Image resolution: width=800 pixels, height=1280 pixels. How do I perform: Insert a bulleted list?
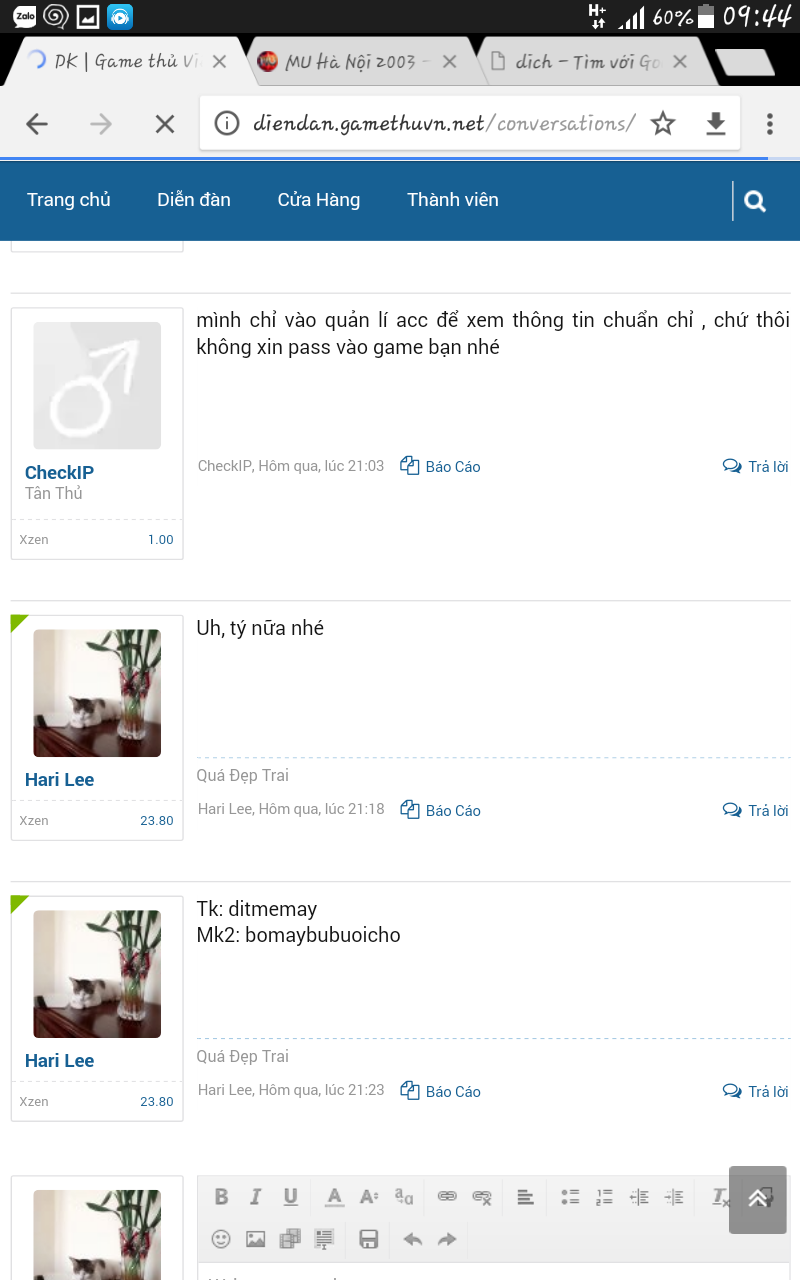[x=570, y=1197]
